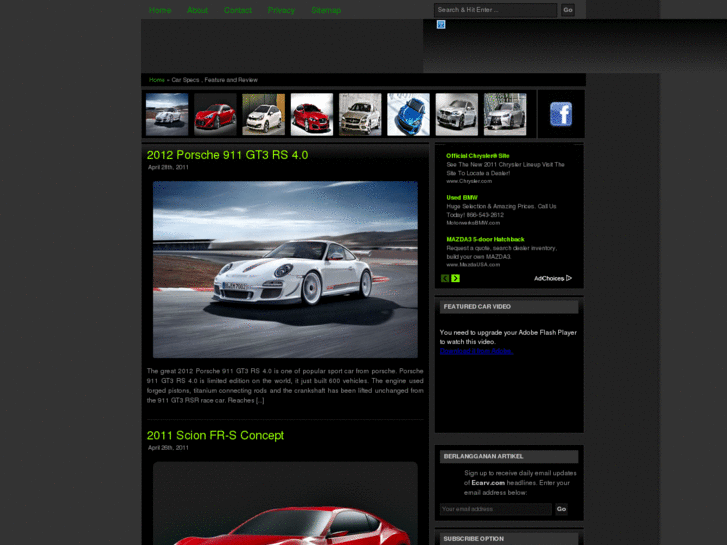Select the beige Mercedes thumbnail
The height and width of the screenshot is (545, 727).
(360, 114)
